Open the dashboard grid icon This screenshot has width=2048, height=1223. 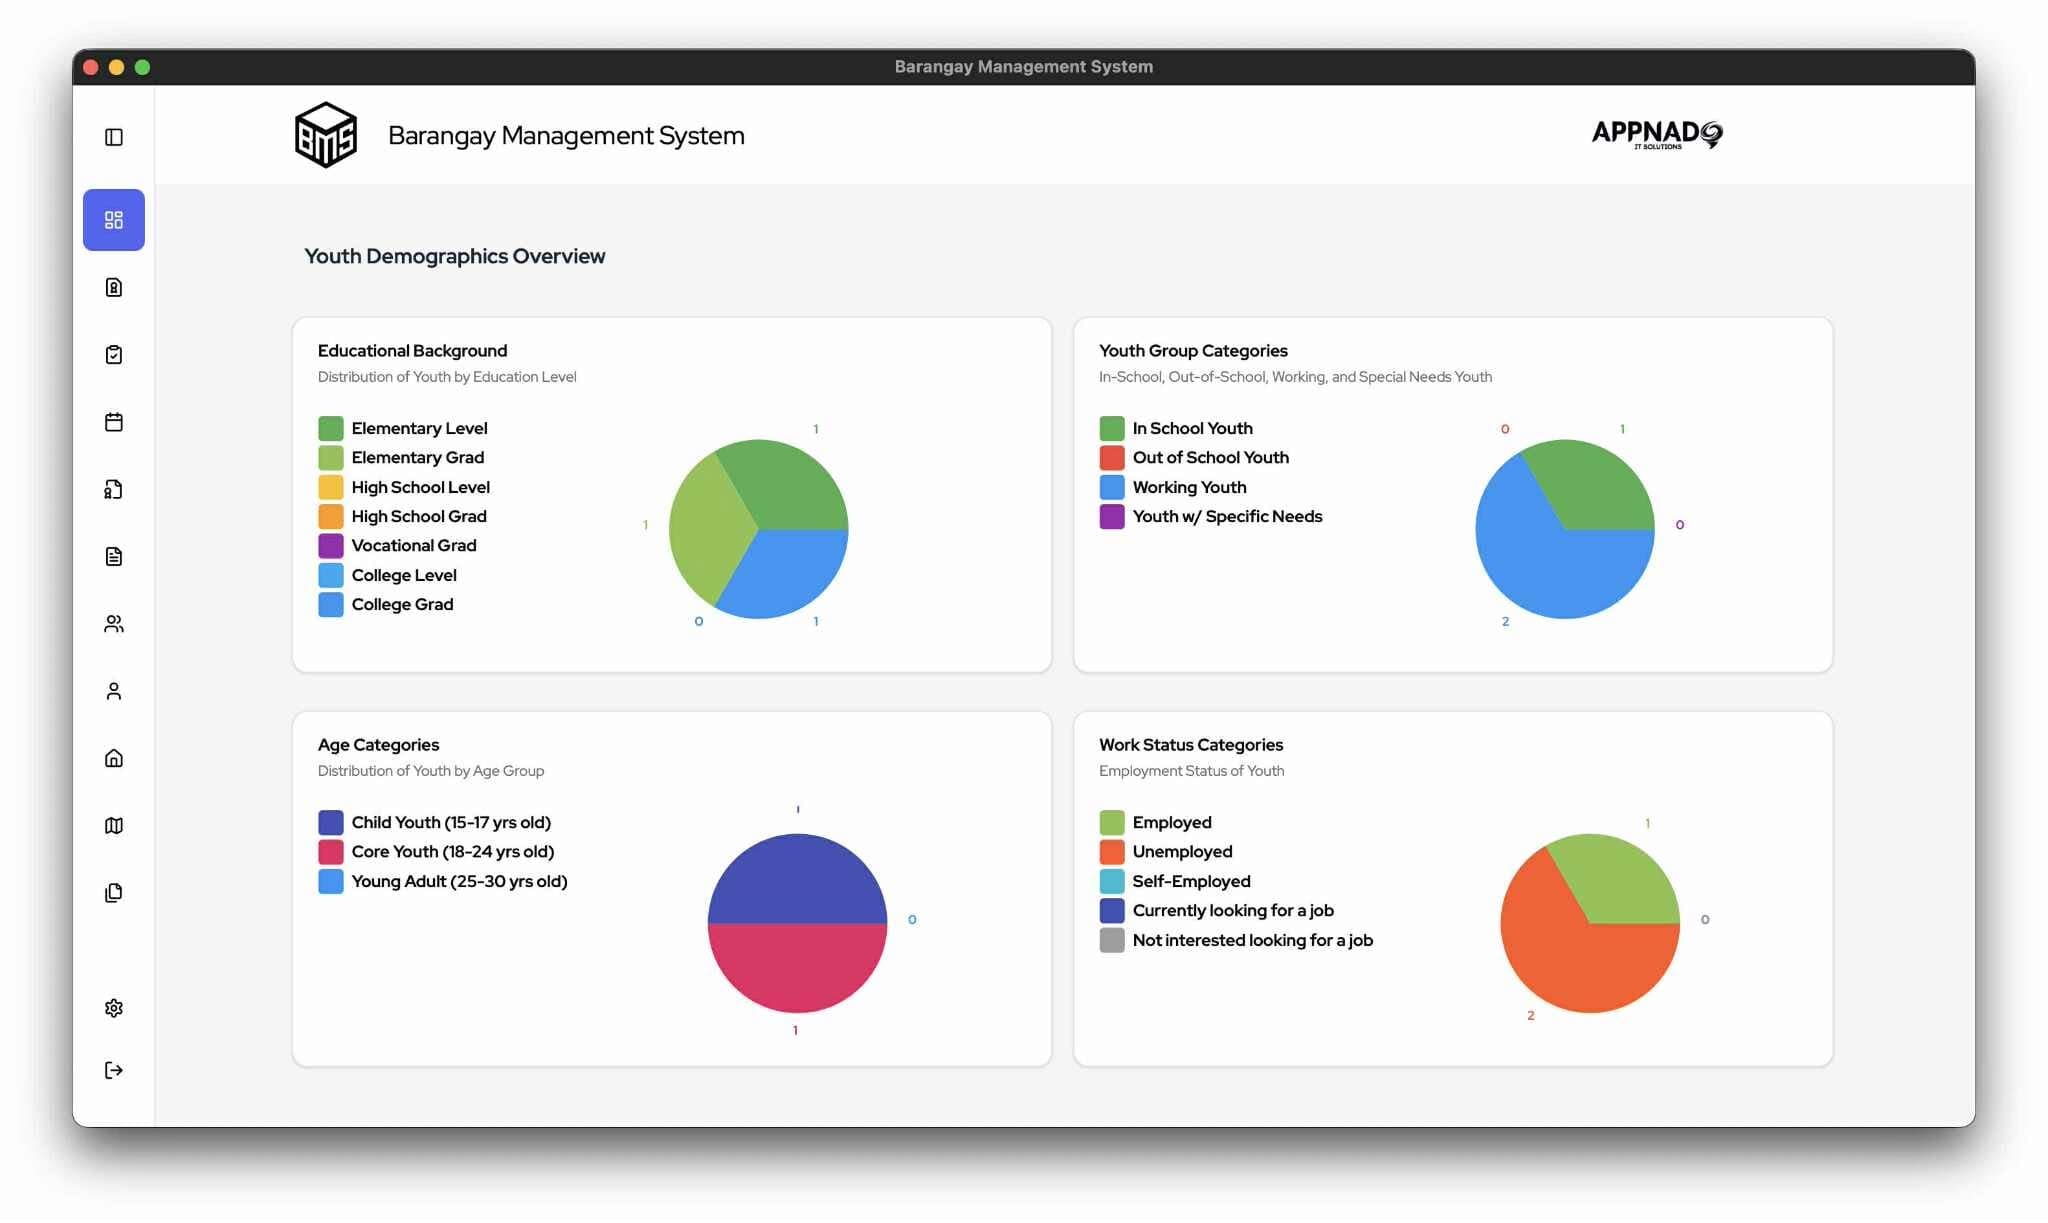click(x=114, y=220)
